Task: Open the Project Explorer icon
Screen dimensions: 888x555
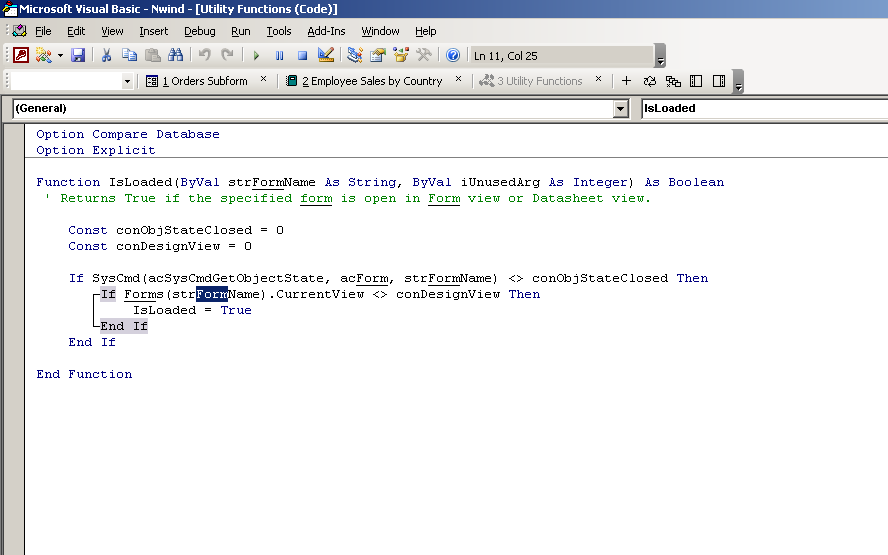Action: pyautogui.click(x=355, y=55)
